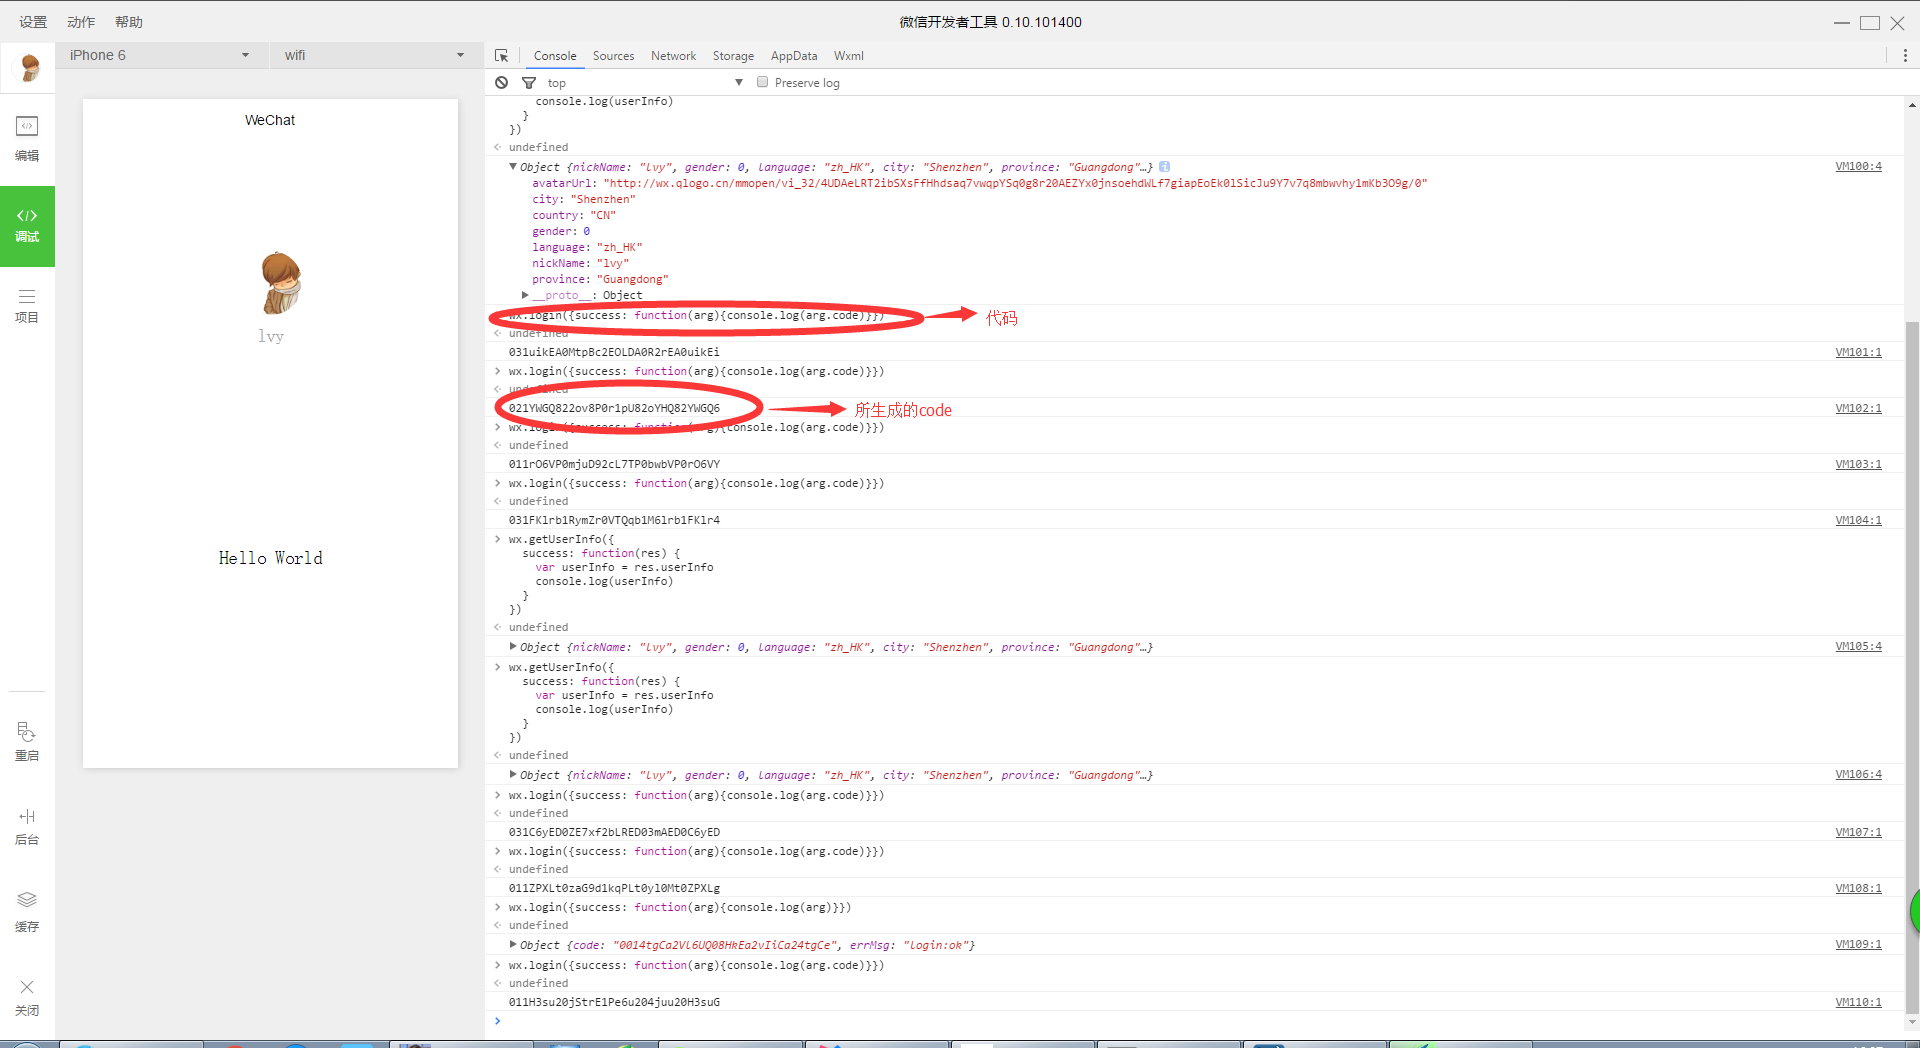1920x1048 pixels.
Task: Switch to the Network tab
Action: click(x=673, y=56)
